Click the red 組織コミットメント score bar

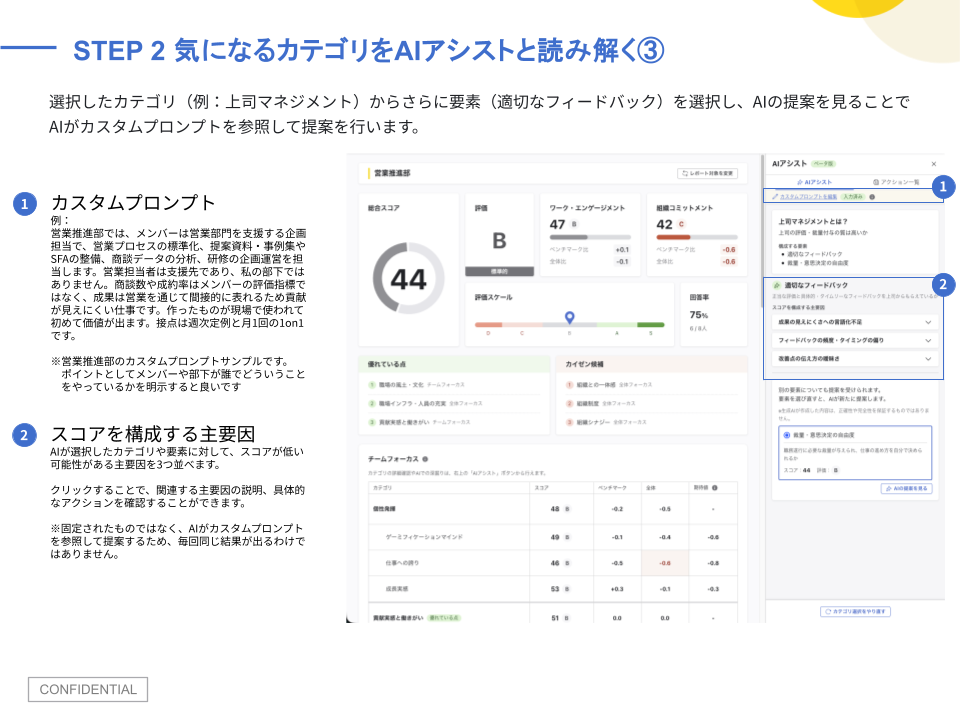pos(697,237)
